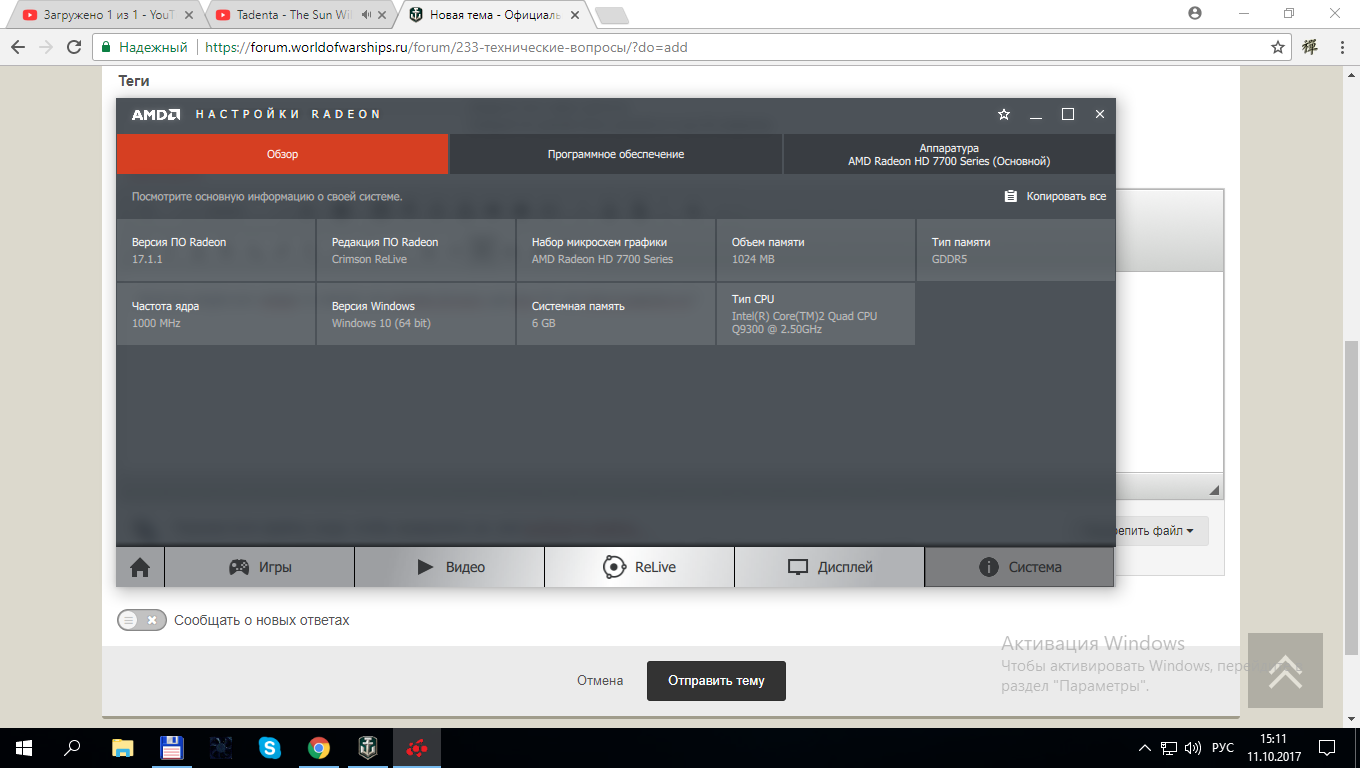Click the network tray icon
The height and width of the screenshot is (768, 1360).
1169,747
